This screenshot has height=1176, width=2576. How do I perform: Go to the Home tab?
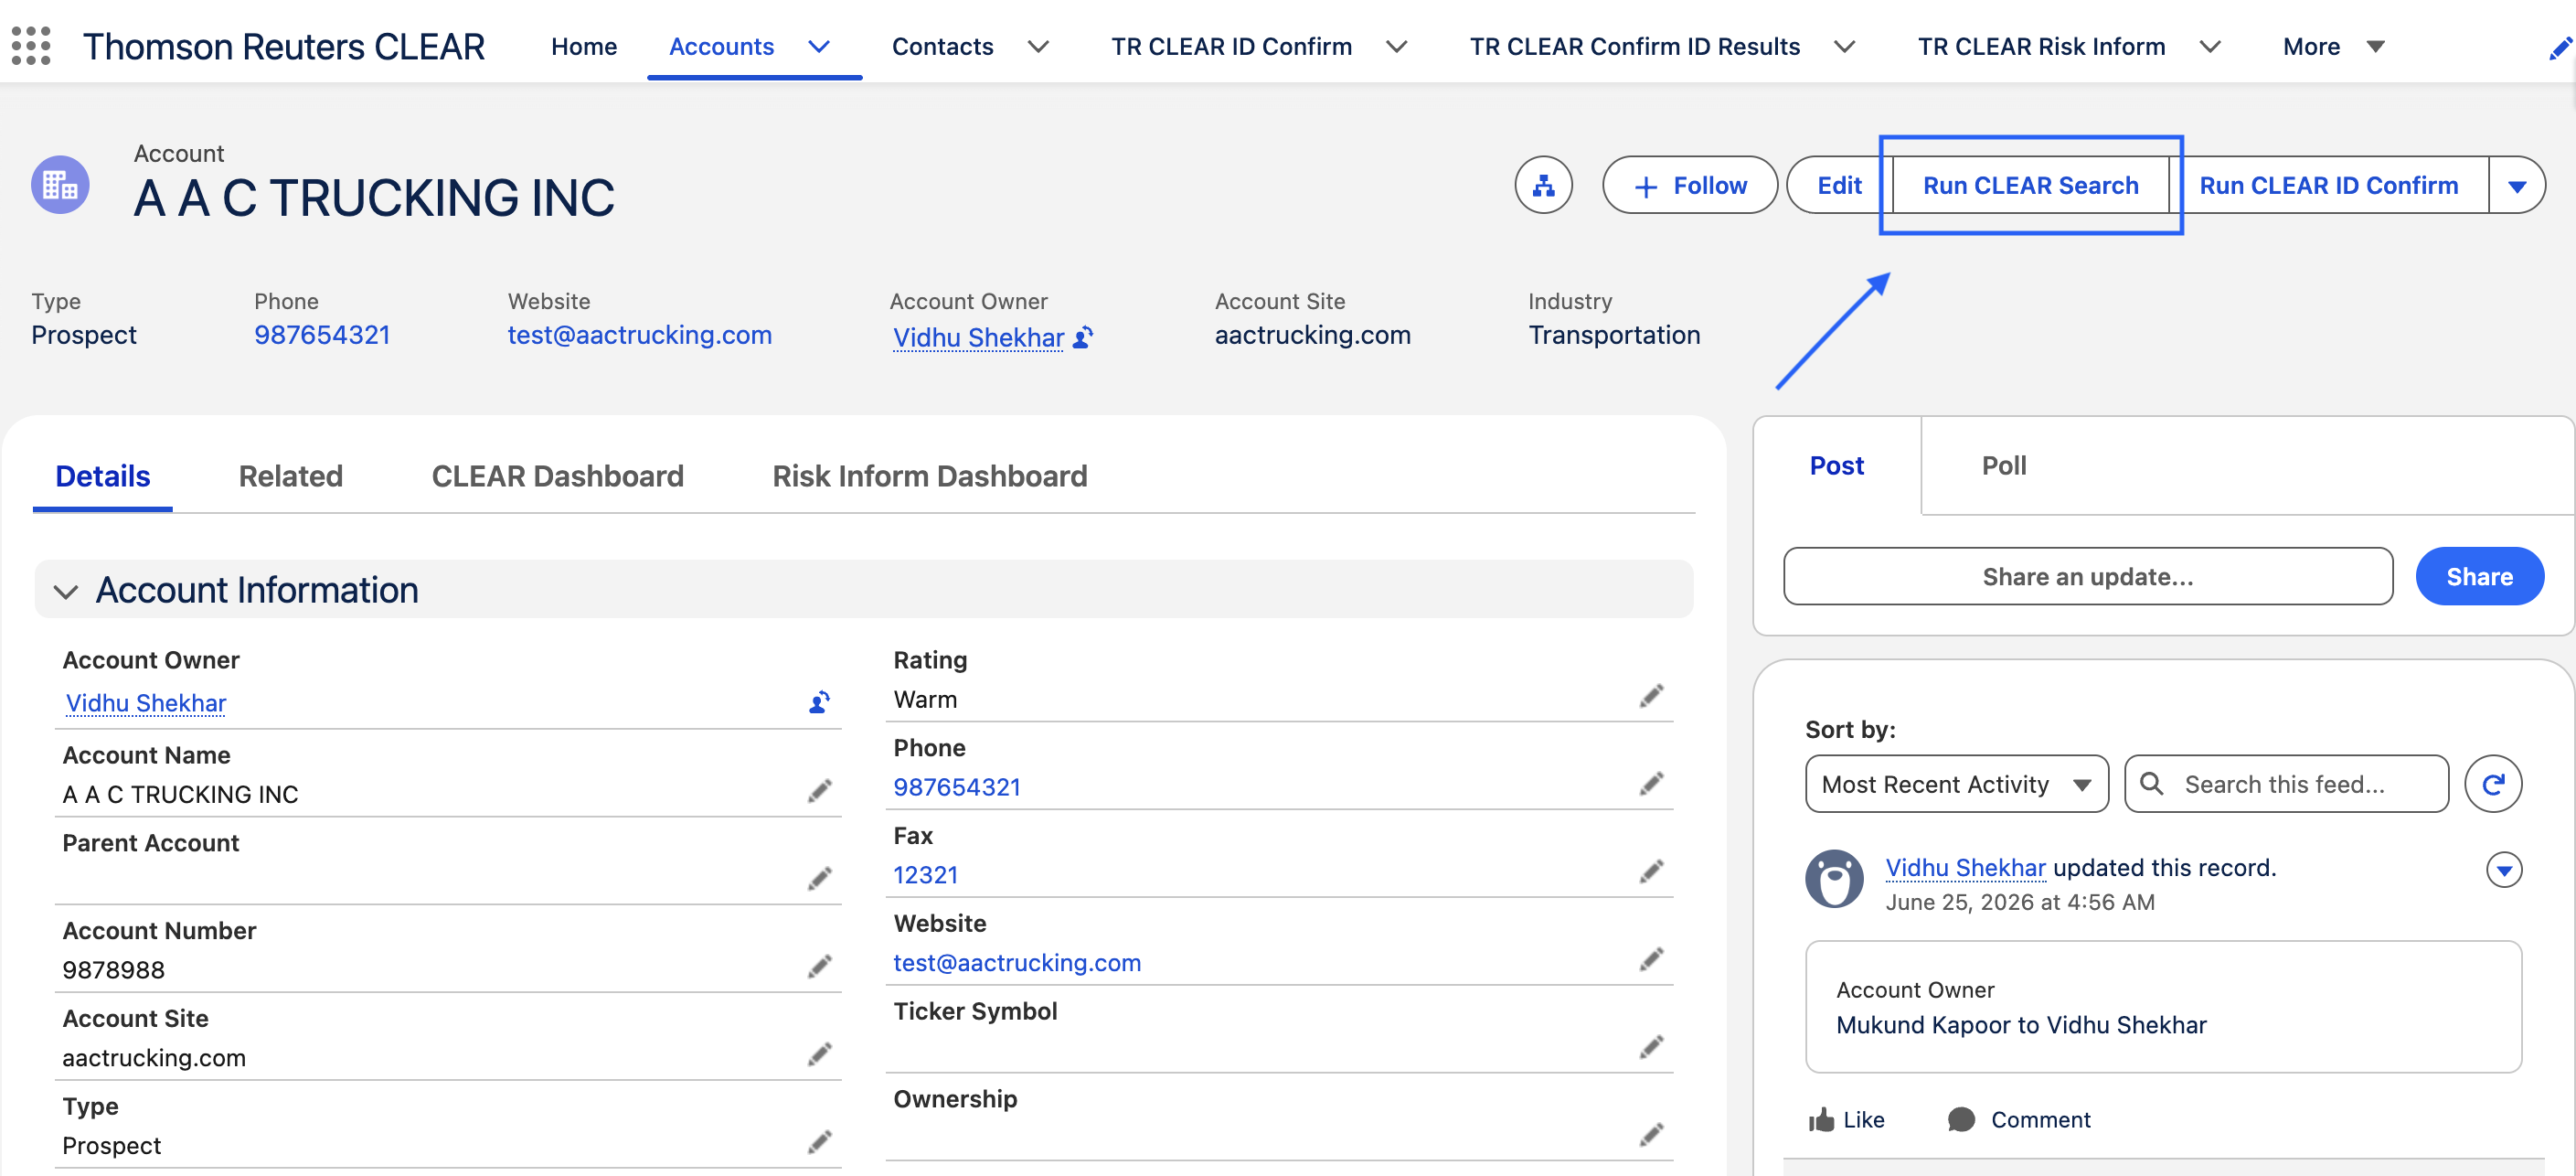pos(584,47)
